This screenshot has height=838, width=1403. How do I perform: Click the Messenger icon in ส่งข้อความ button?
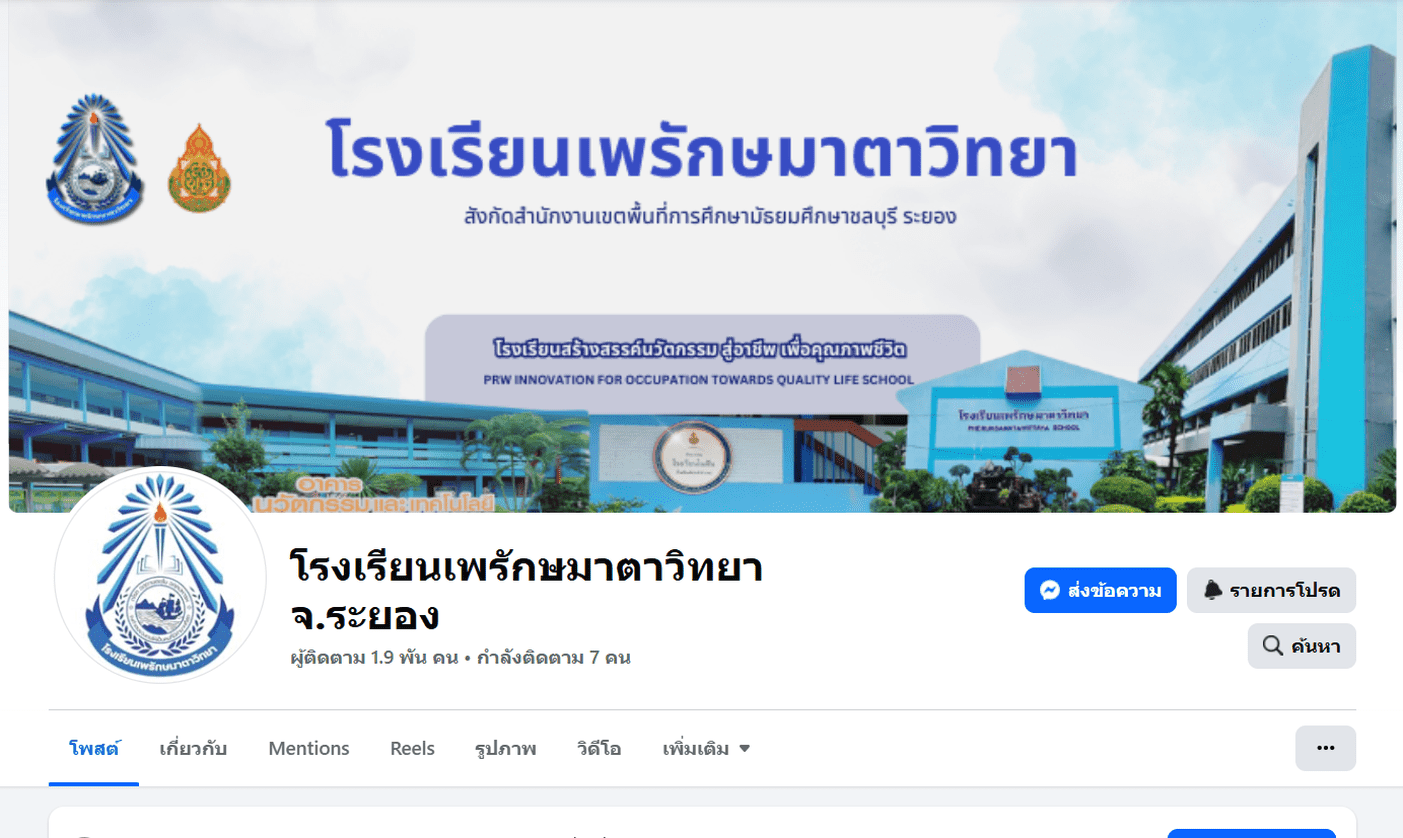tap(1049, 590)
